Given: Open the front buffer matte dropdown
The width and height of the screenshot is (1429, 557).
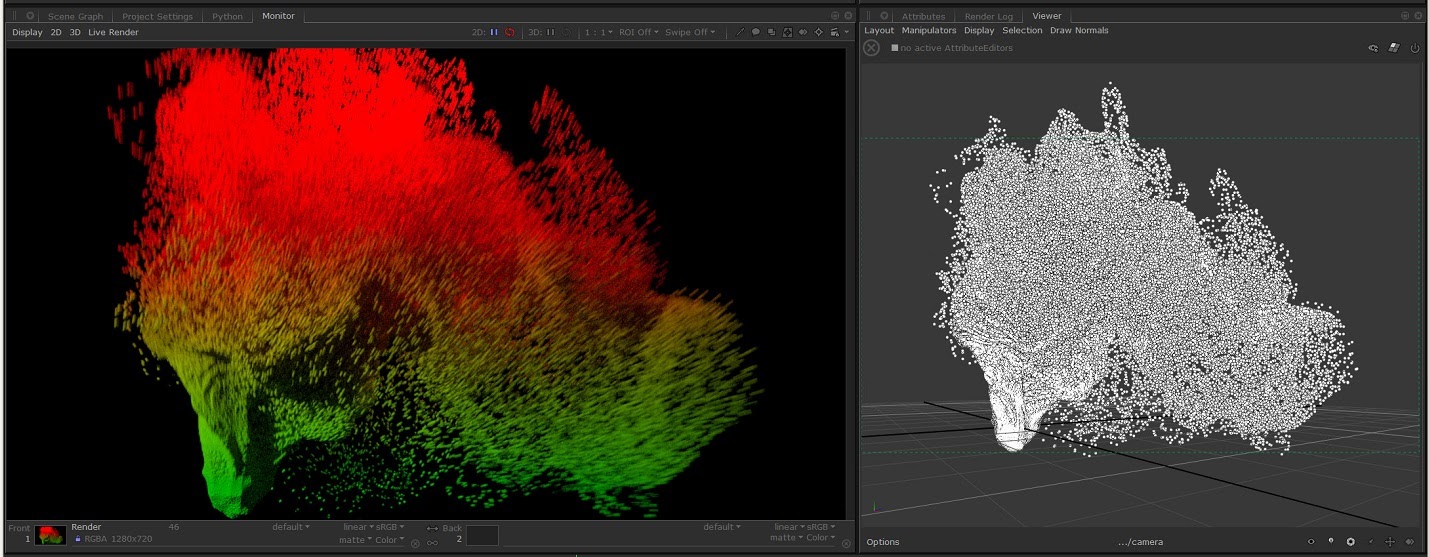Looking at the screenshot, I should (354, 539).
